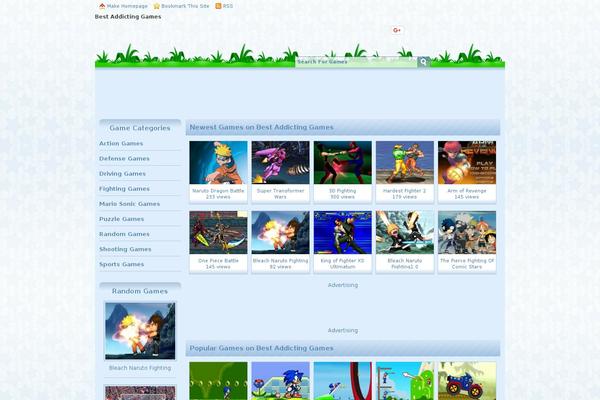Screen dimensions: 600x400
Task: Open the Shooting Games category
Action: pyautogui.click(x=125, y=249)
